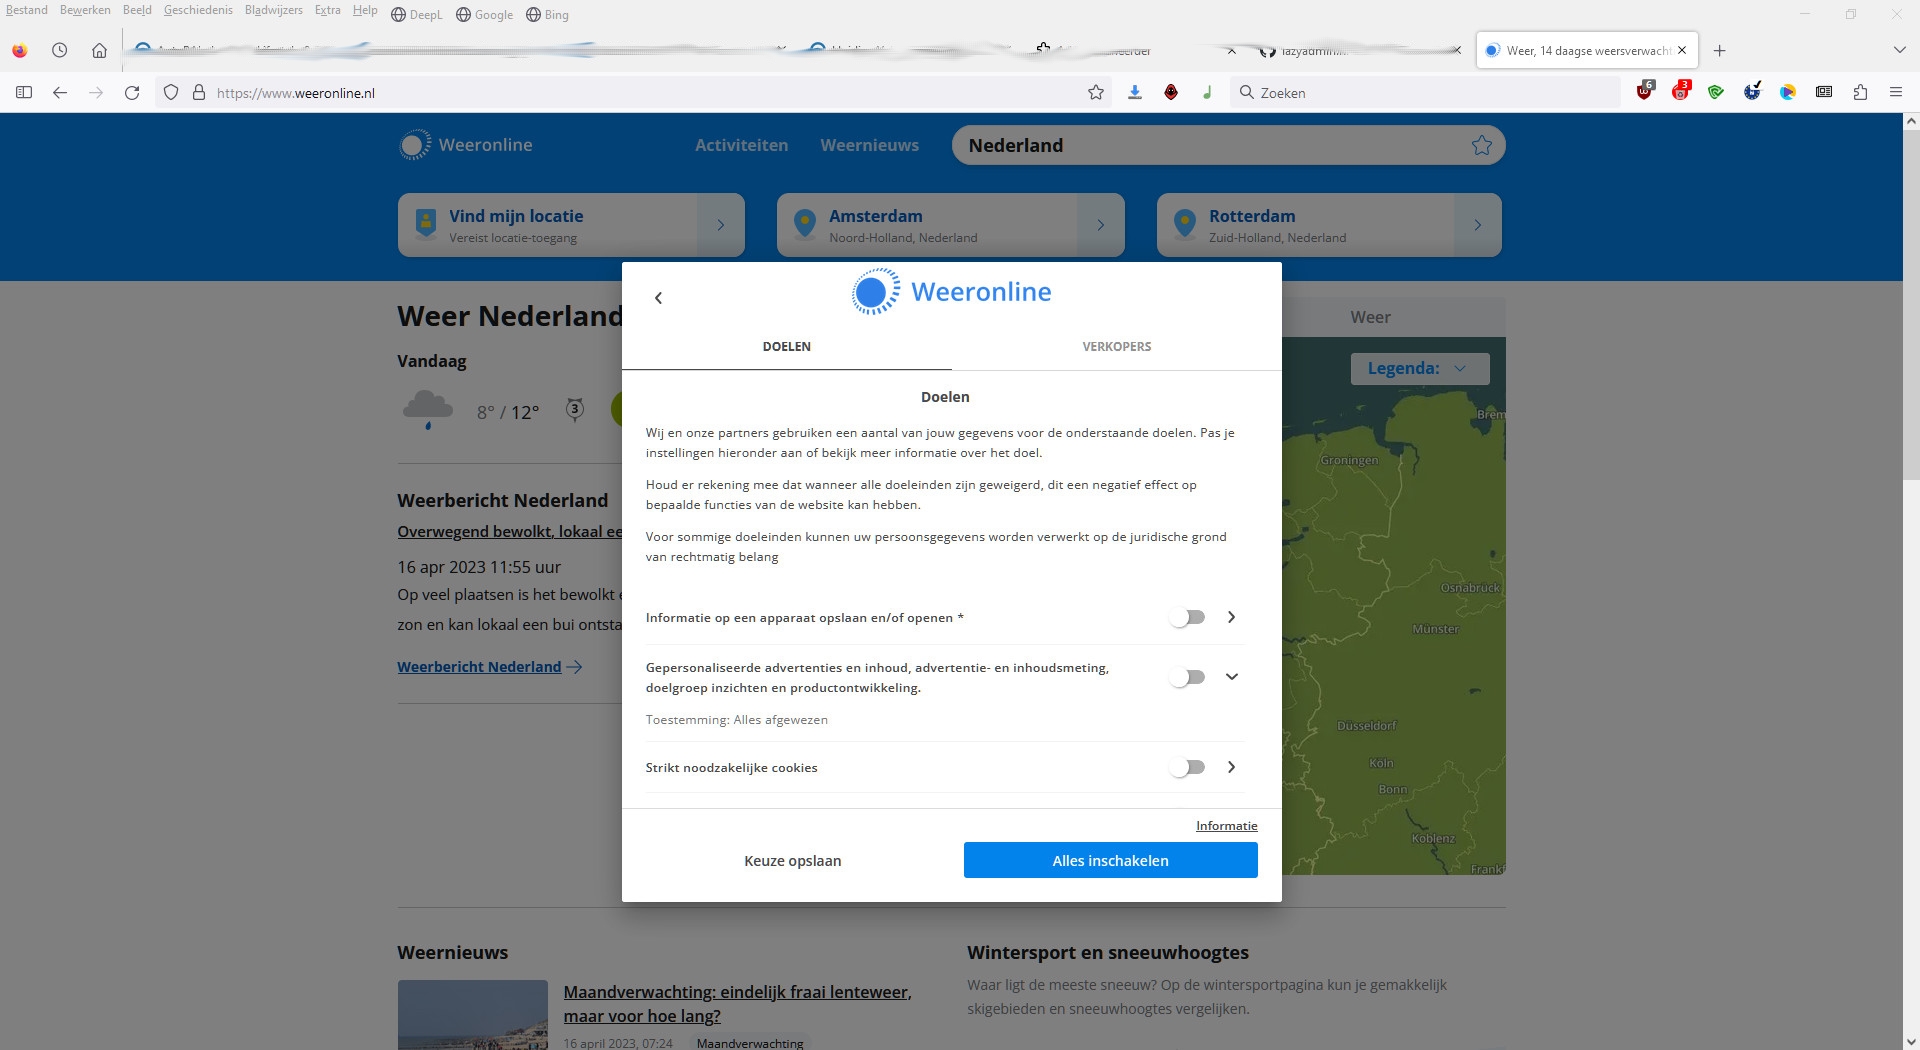Reload the weeronline page

132,93
